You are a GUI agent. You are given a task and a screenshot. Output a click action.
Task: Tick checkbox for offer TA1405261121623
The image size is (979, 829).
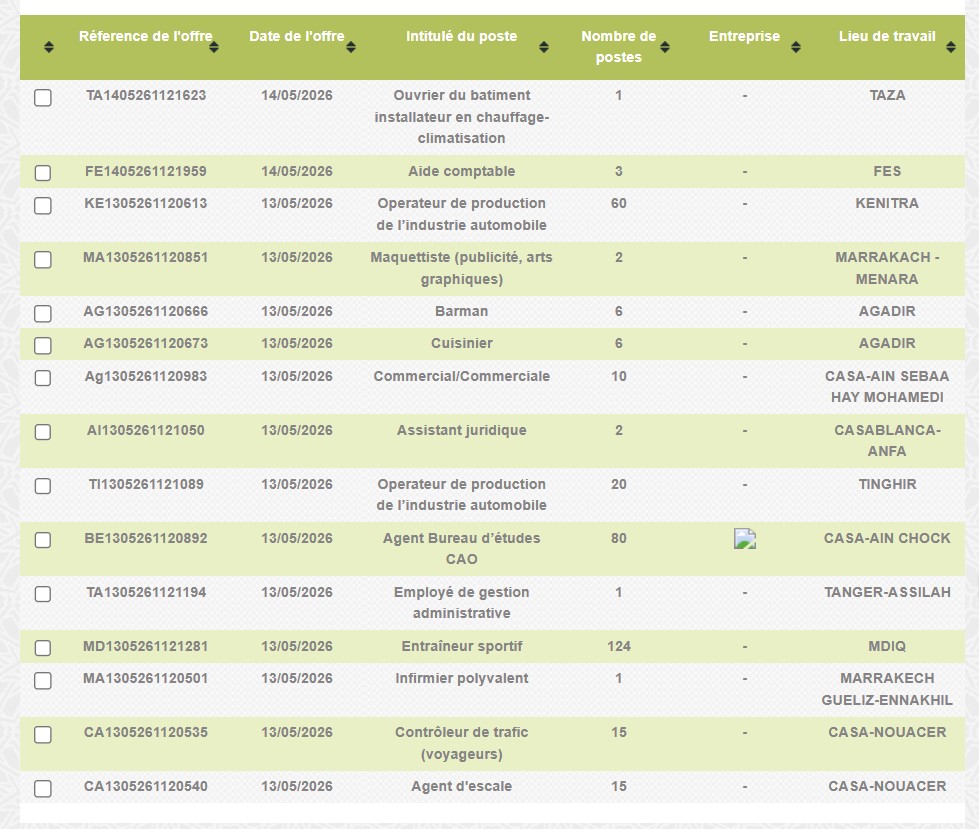(x=42, y=97)
